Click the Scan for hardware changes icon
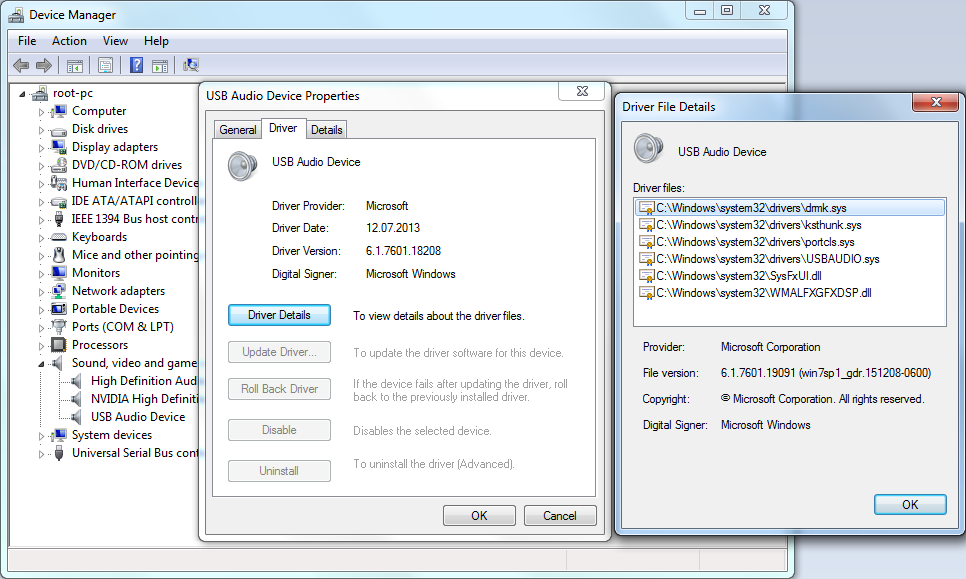 tap(191, 66)
